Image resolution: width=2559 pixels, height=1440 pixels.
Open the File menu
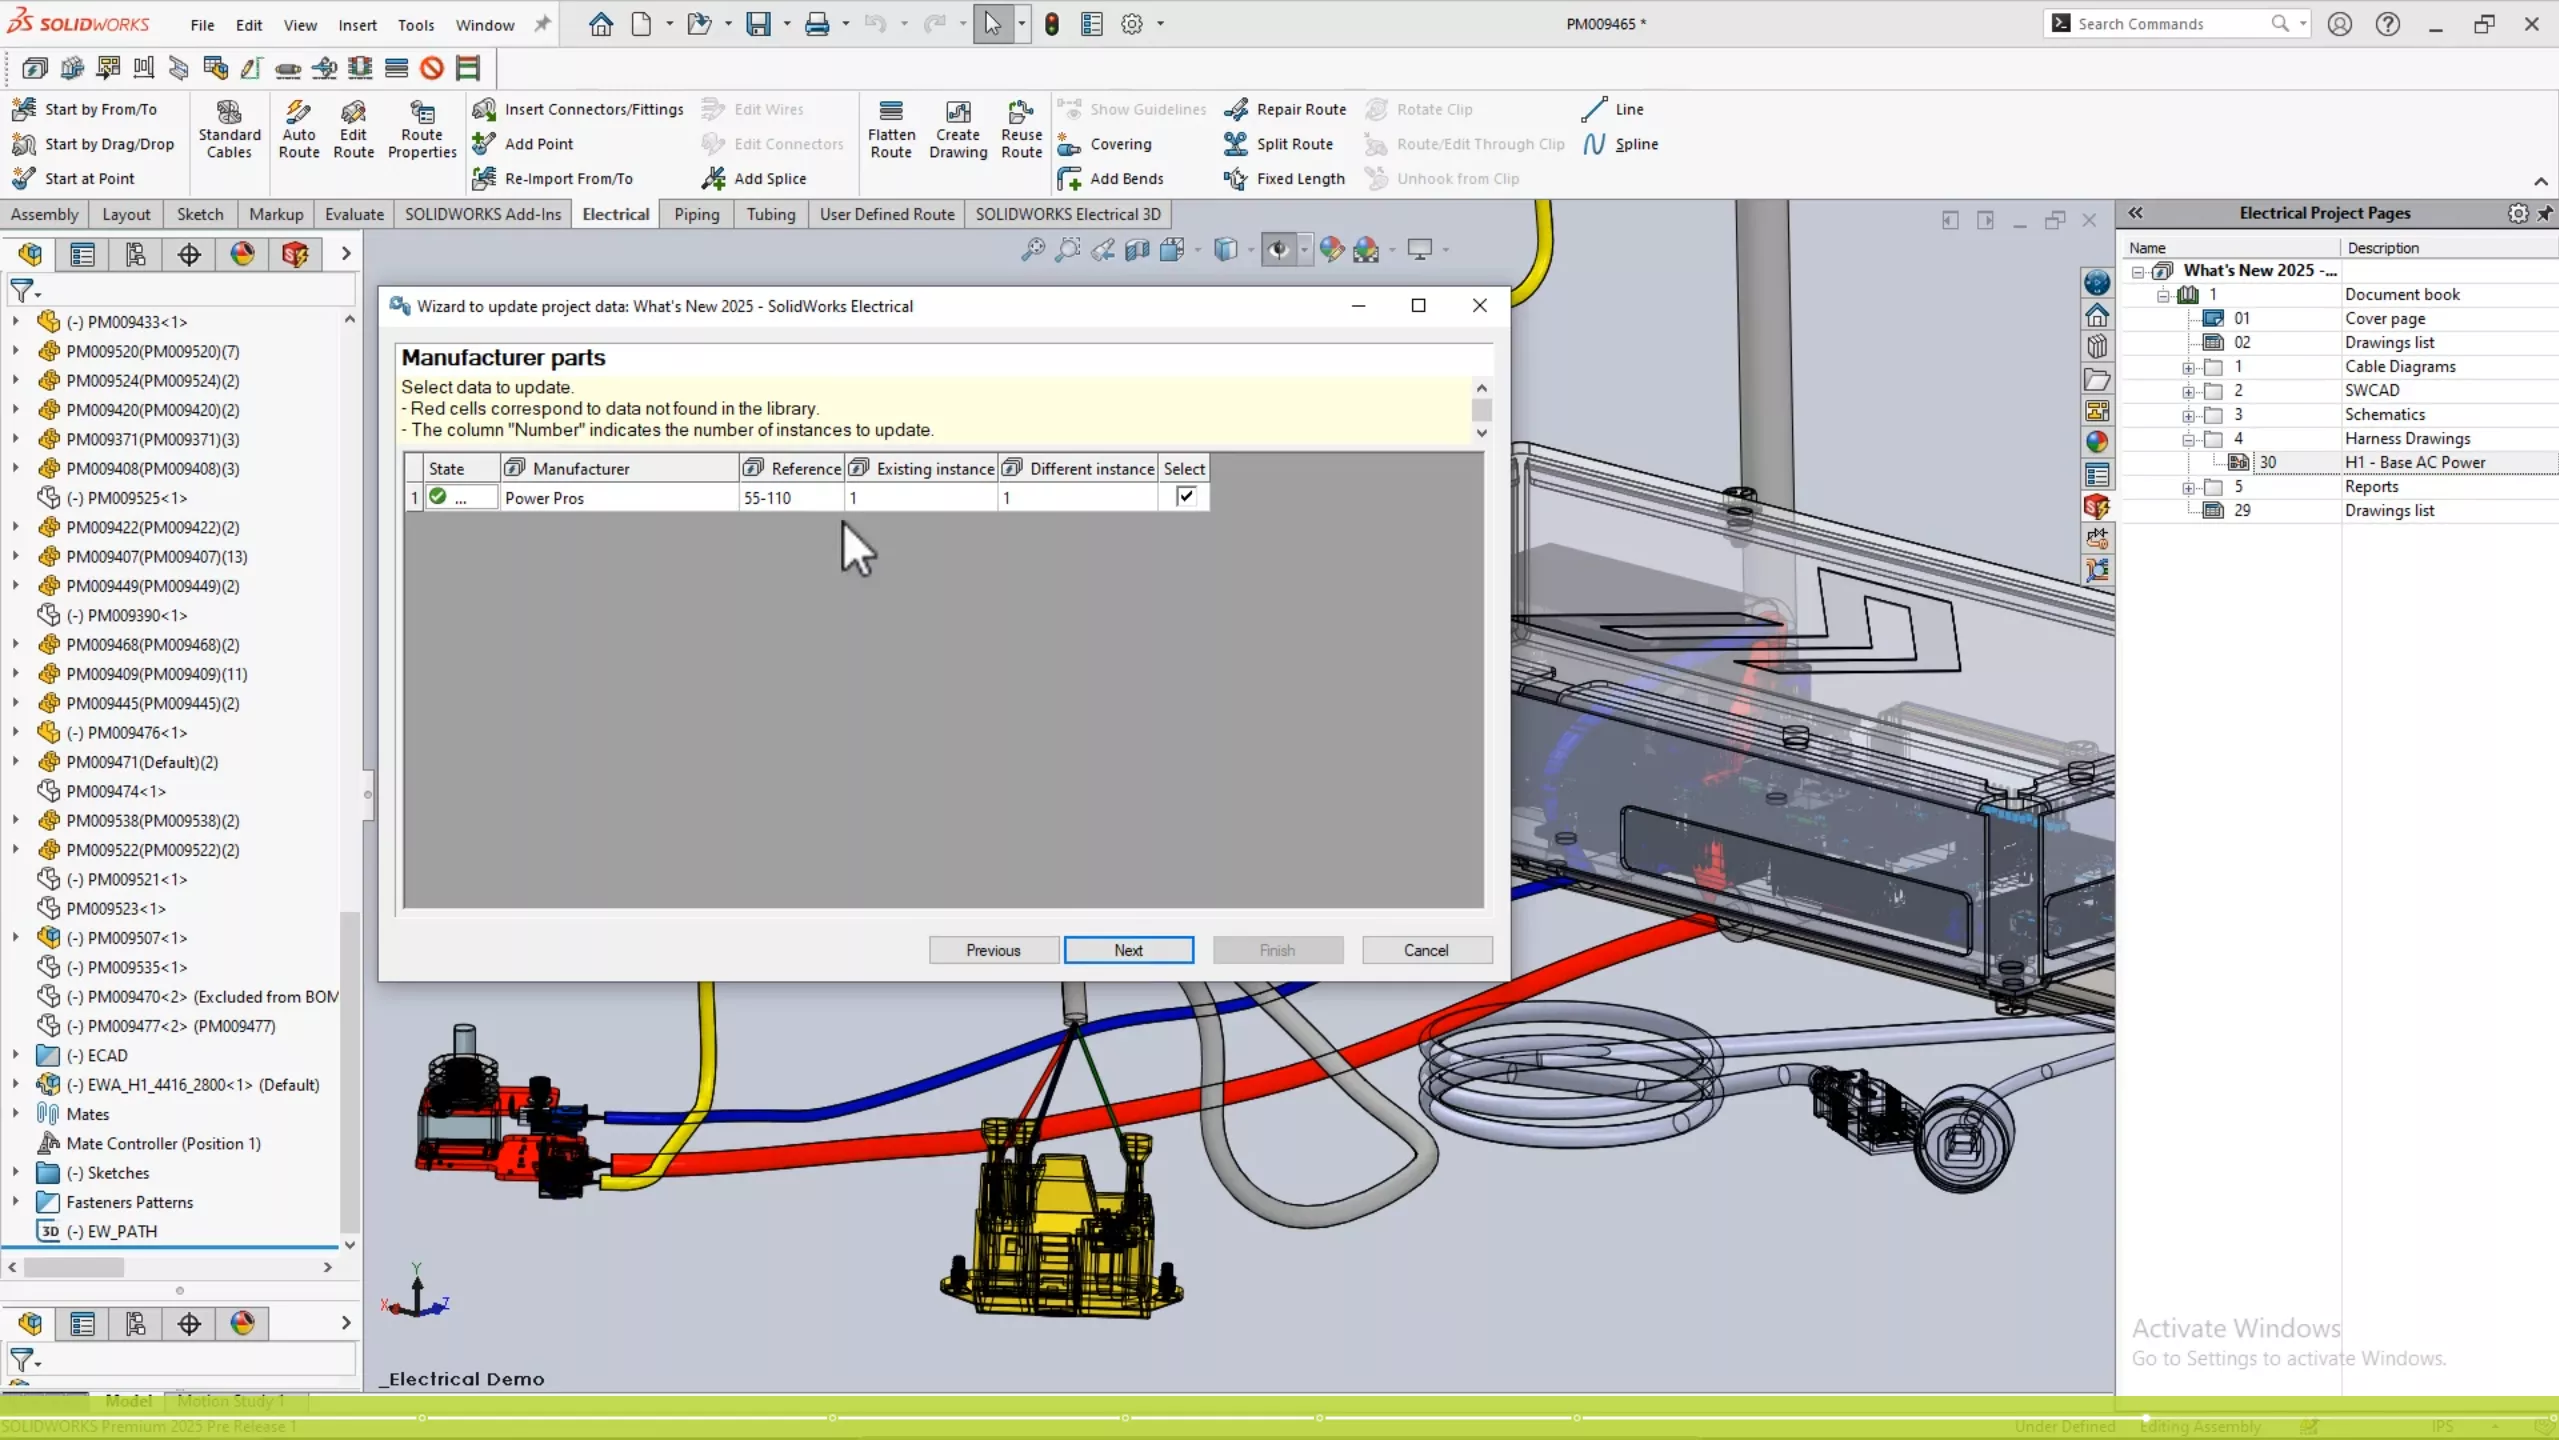[x=202, y=25]
